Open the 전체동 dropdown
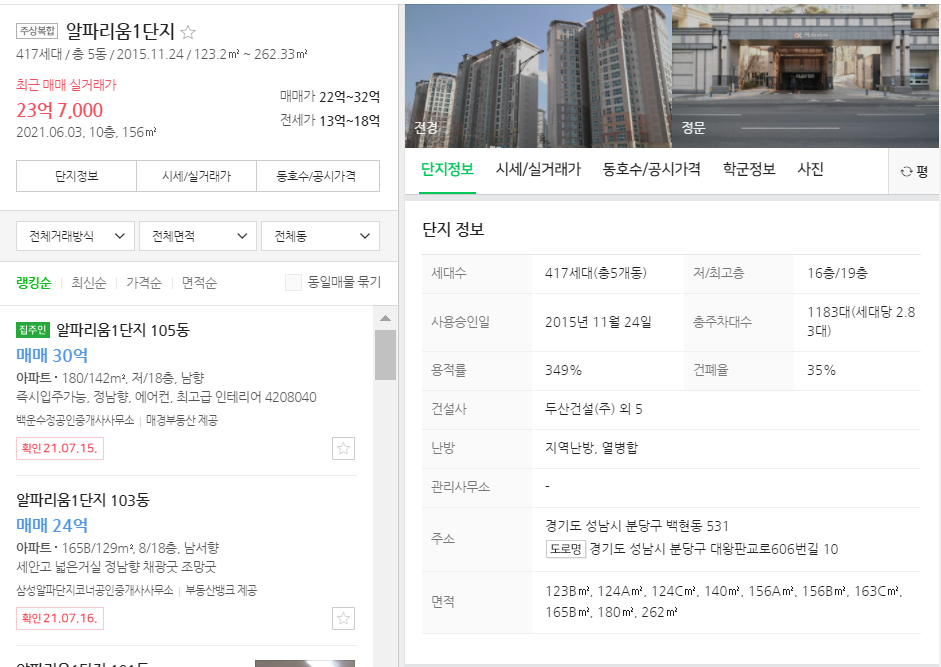The height and width of the screenshot is (667, 941). point(320,236)
